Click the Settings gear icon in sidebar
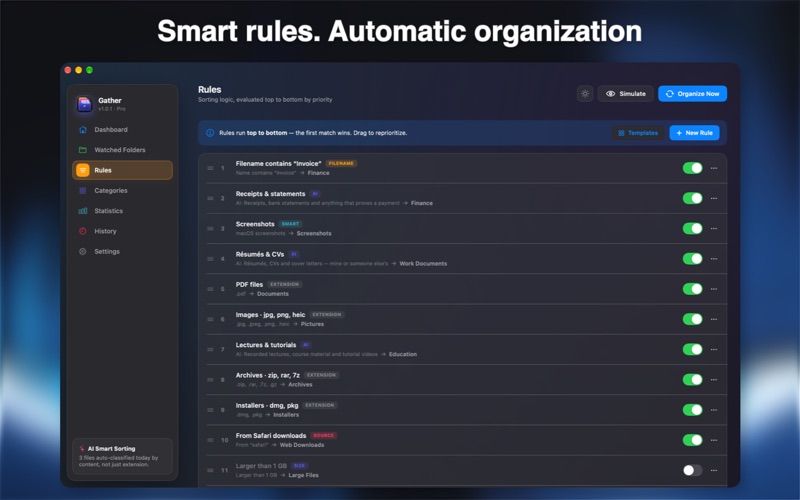Screen dimensions: 800x500 pyautogui.click(x=83, y=252)
